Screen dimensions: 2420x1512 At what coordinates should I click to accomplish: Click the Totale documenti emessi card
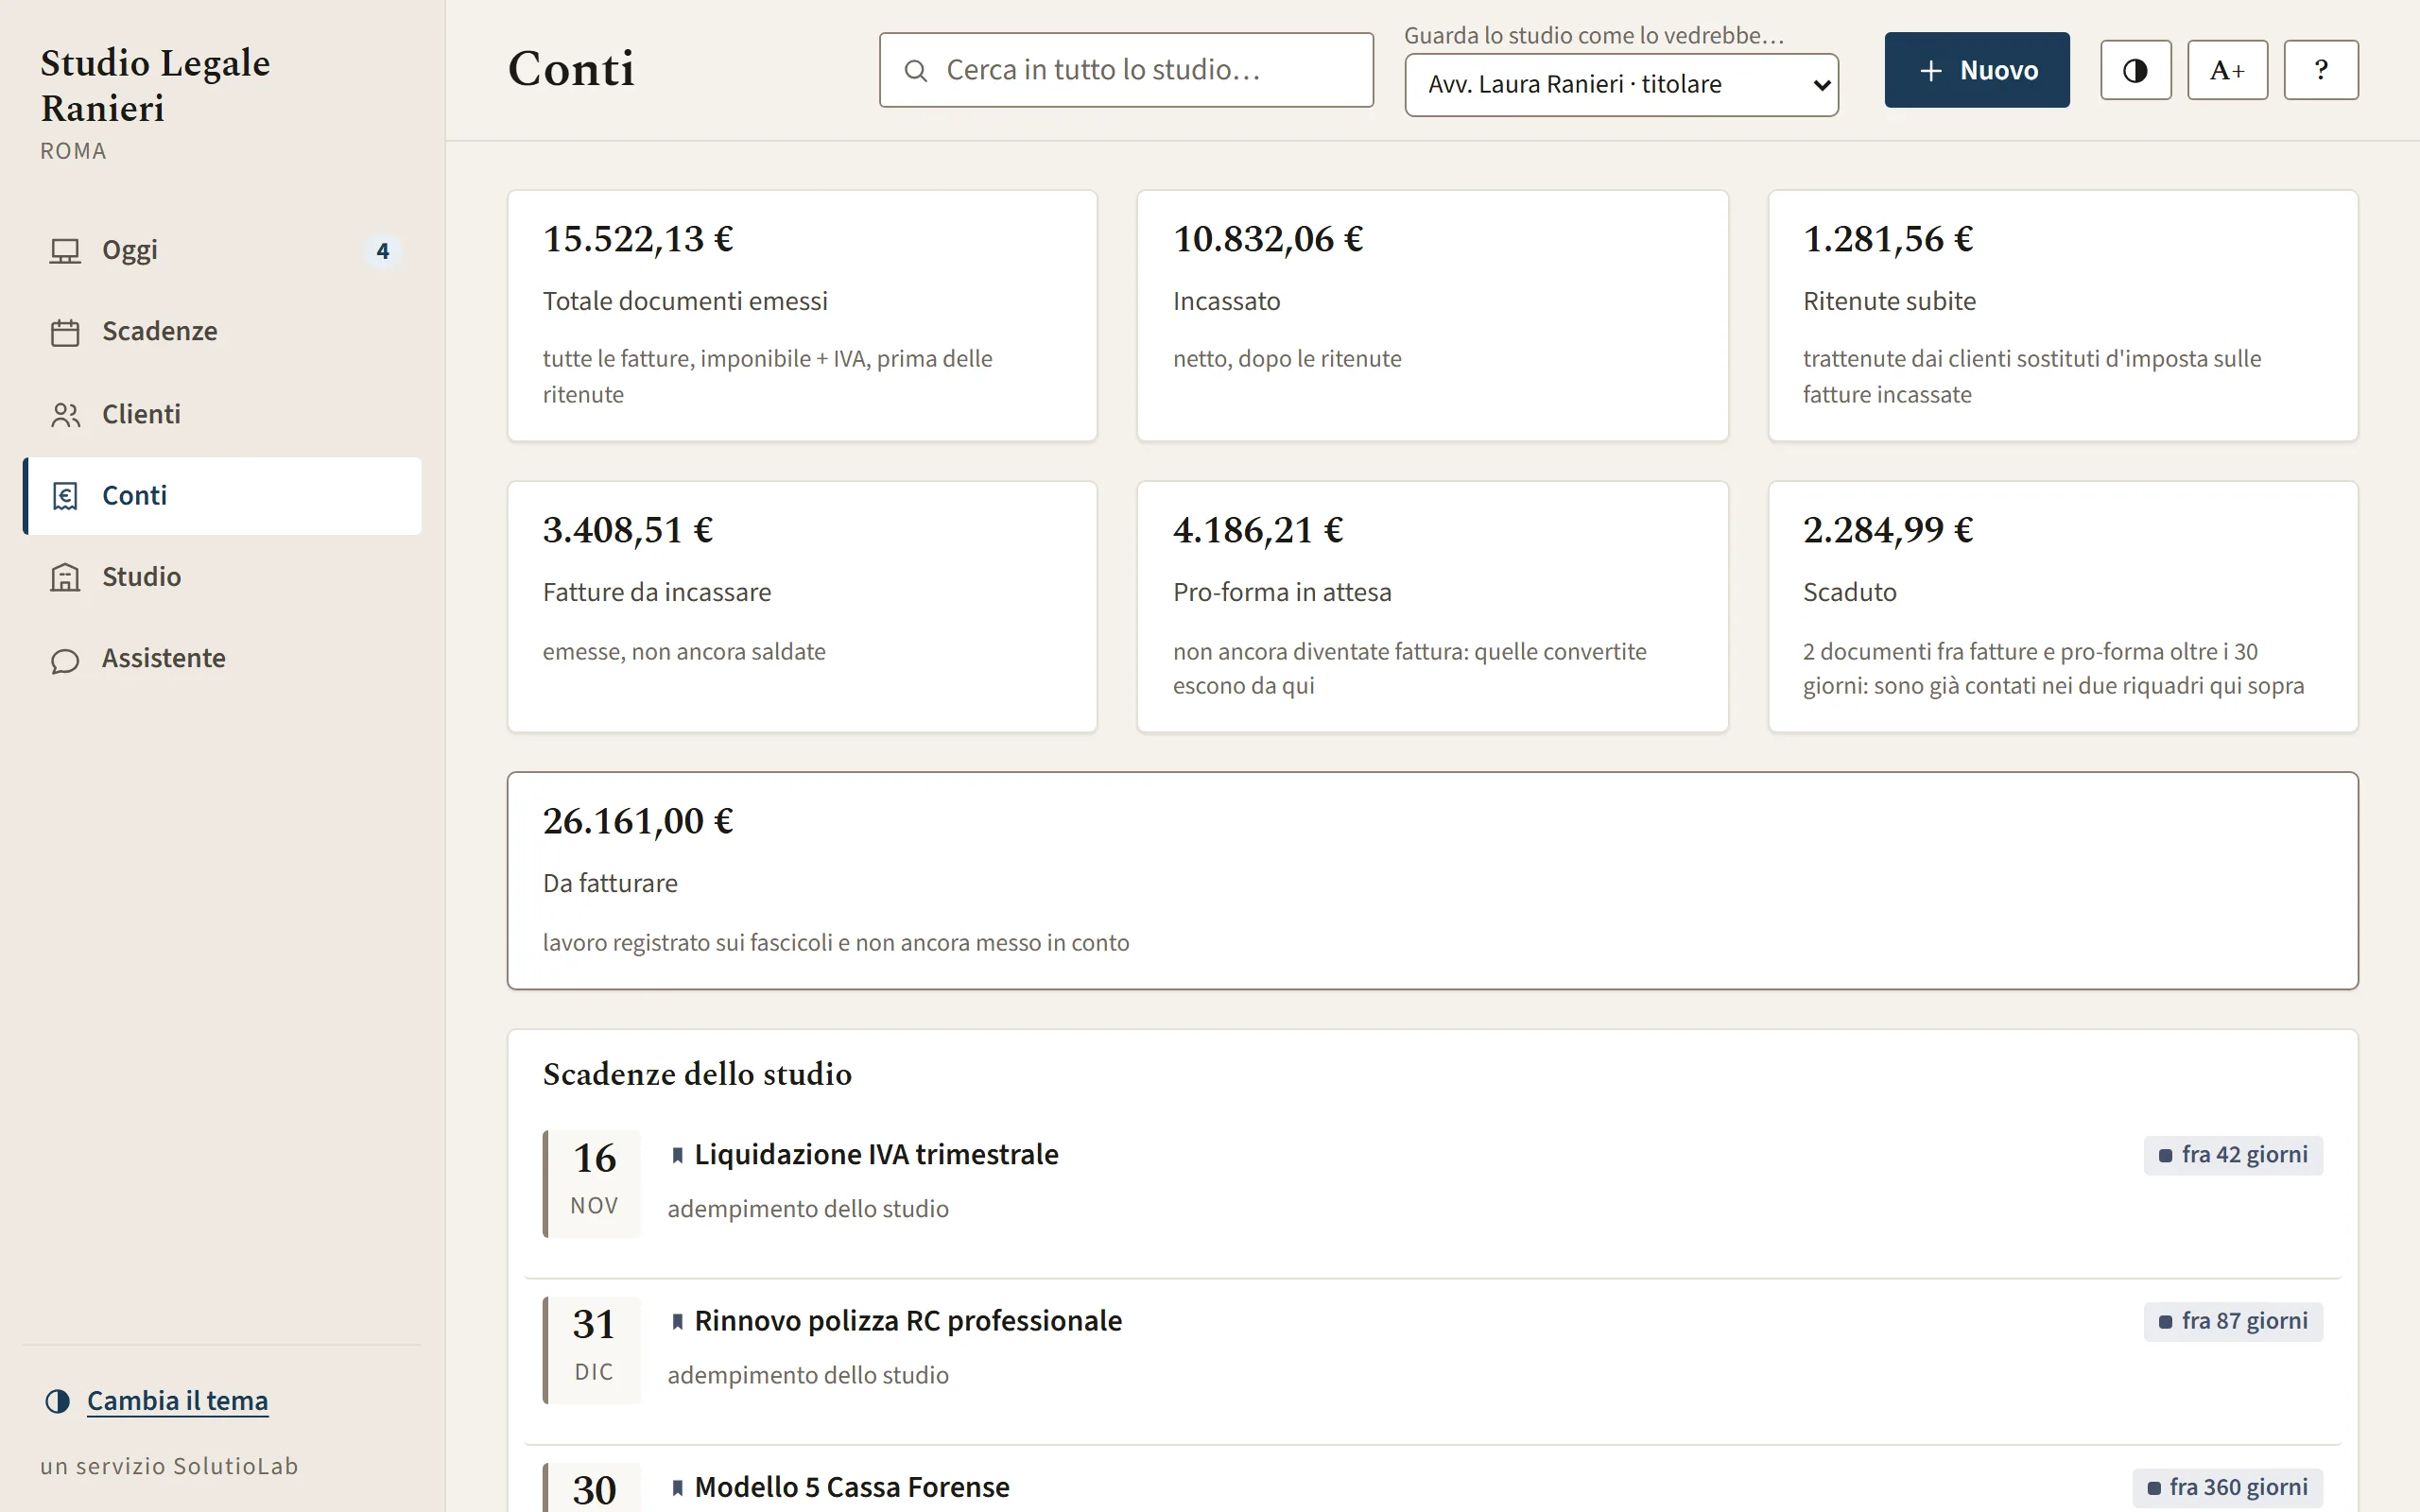[802, 316]
